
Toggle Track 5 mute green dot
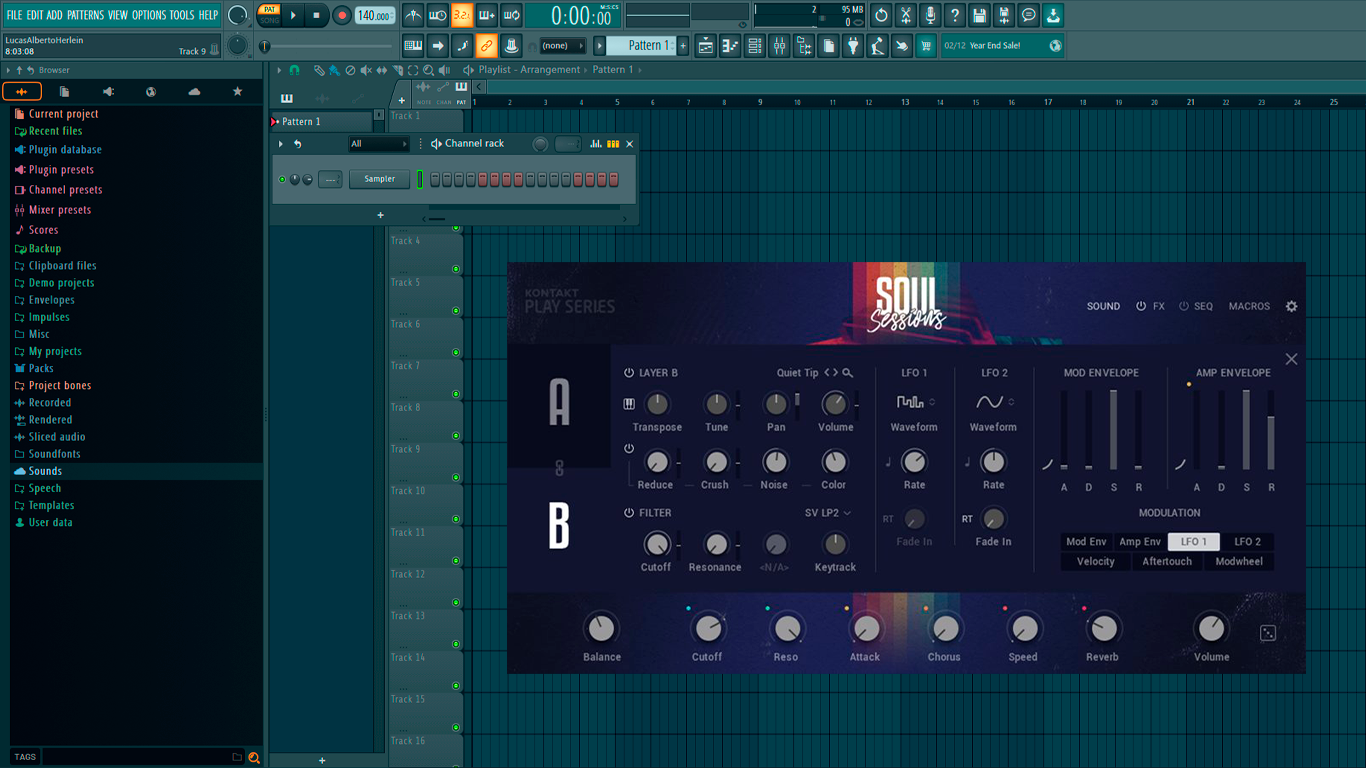pyautogui.click(x=456, y=311)
